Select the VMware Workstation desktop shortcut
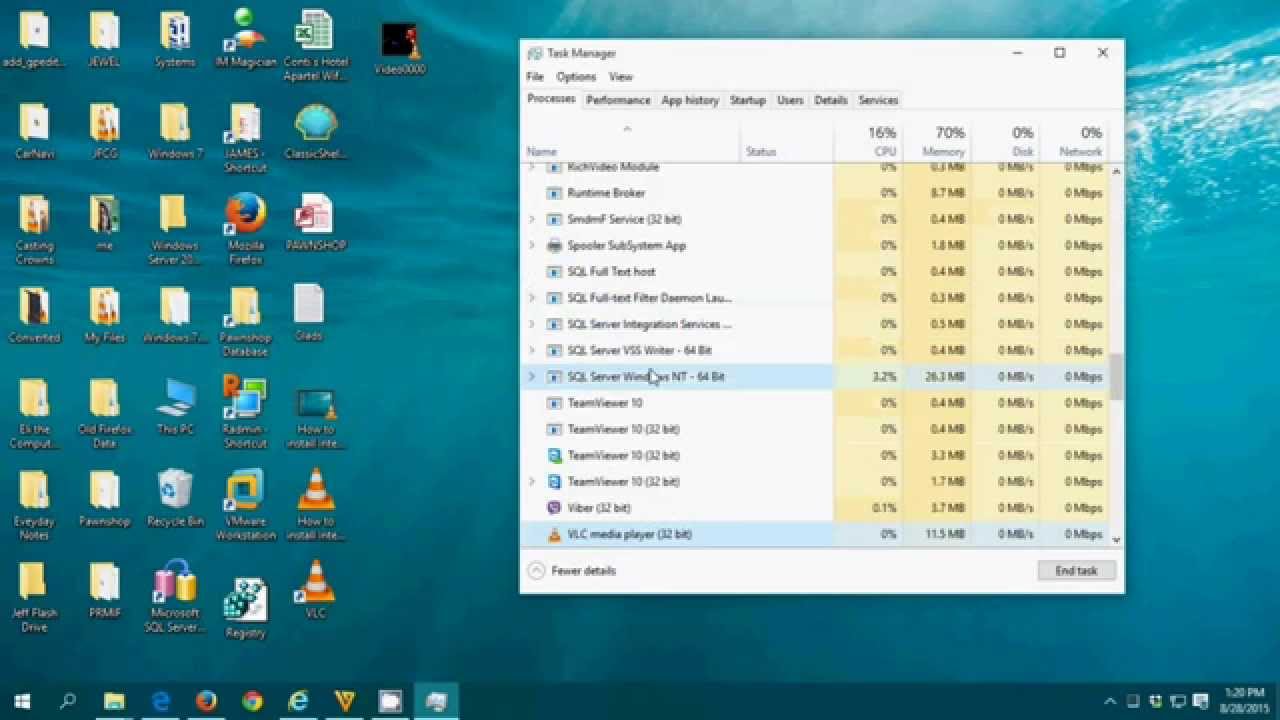1280x720 pixels. [x=246, y=505]
